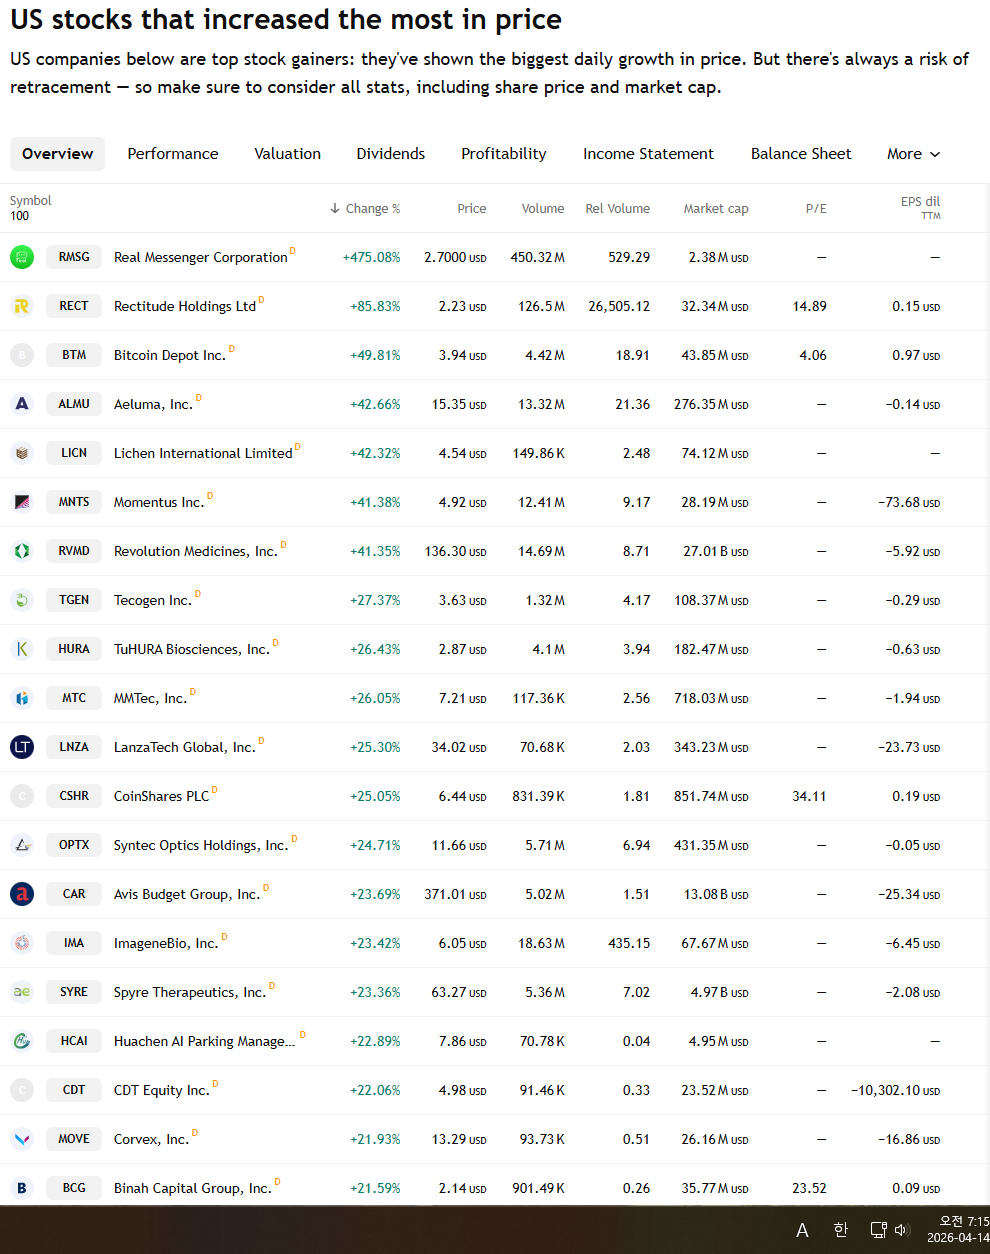
Task: Open the Profitability tab
Action: pos(504,154)
